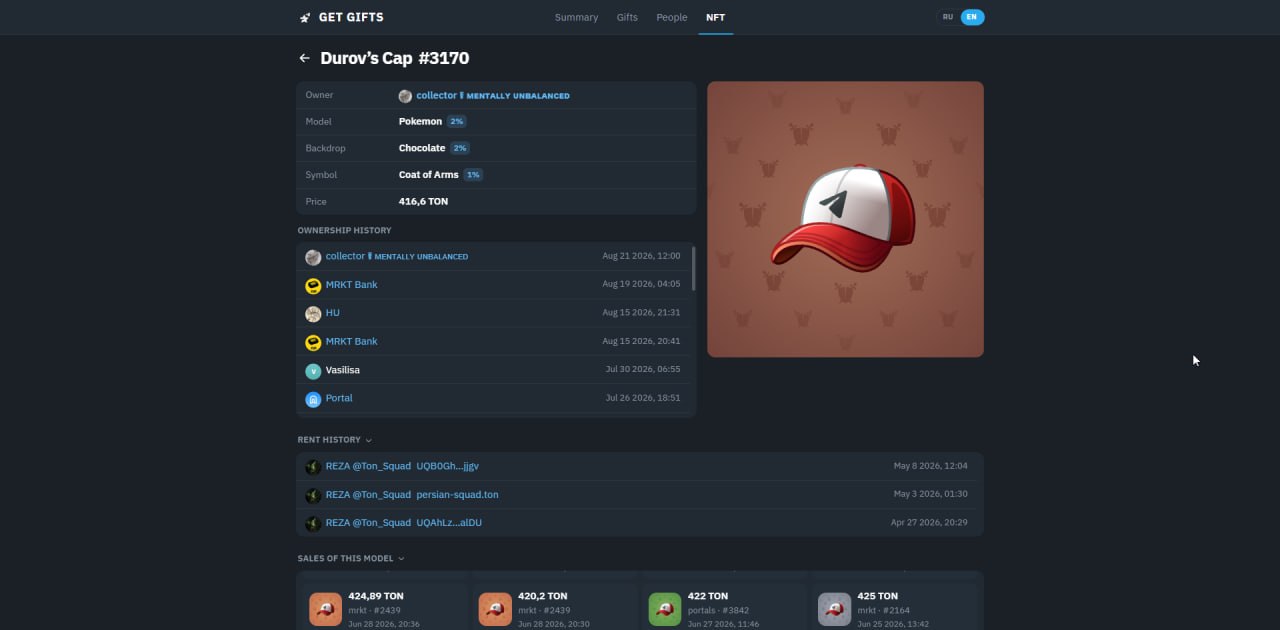This screenshot has height=630, width=1280.
Task: Open the 420,2 TON sale cap thumbnail
Action: coord(495,609)
